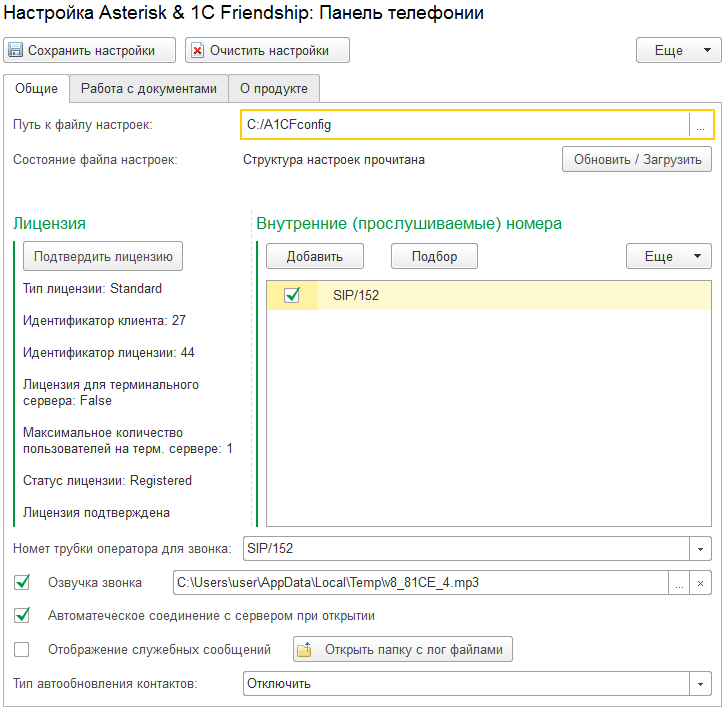Open the Работа с документами tab
The image size is (726, 712).
tap(149, 88)
